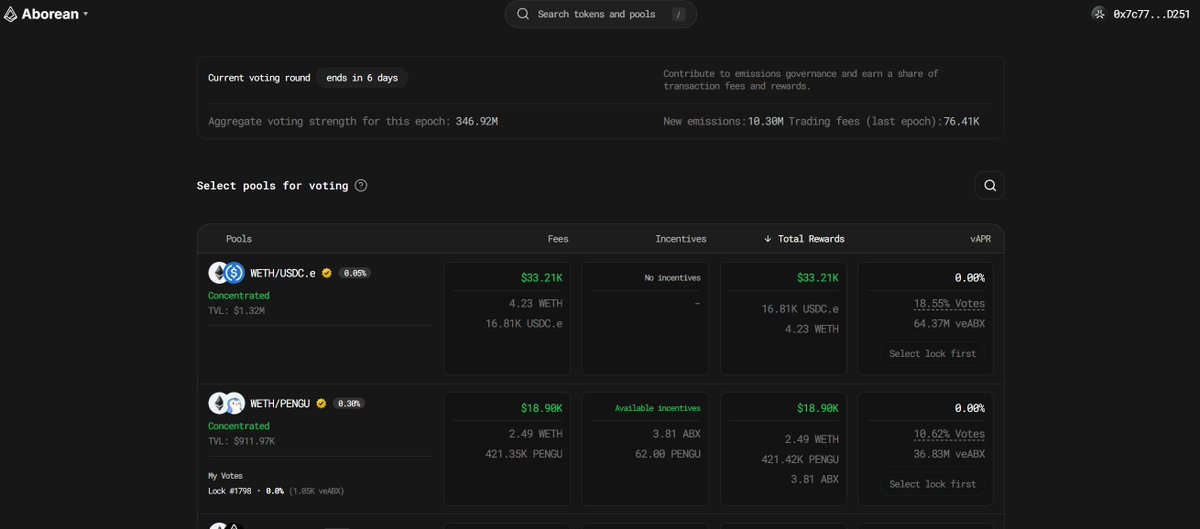
Task: Click the 346.92M aggregate voting strength value
Action: coord(477,121)
